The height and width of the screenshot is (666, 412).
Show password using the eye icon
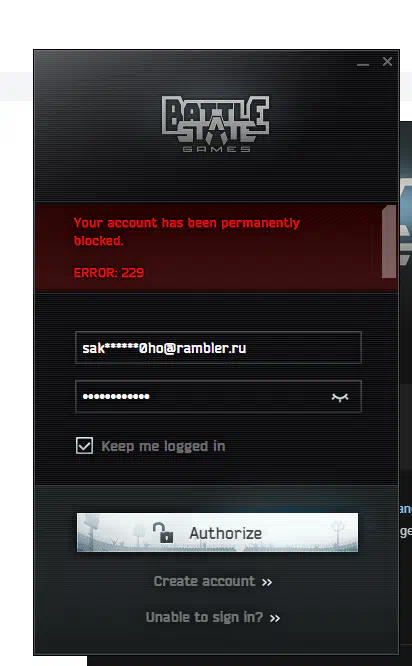pos(340,397)
